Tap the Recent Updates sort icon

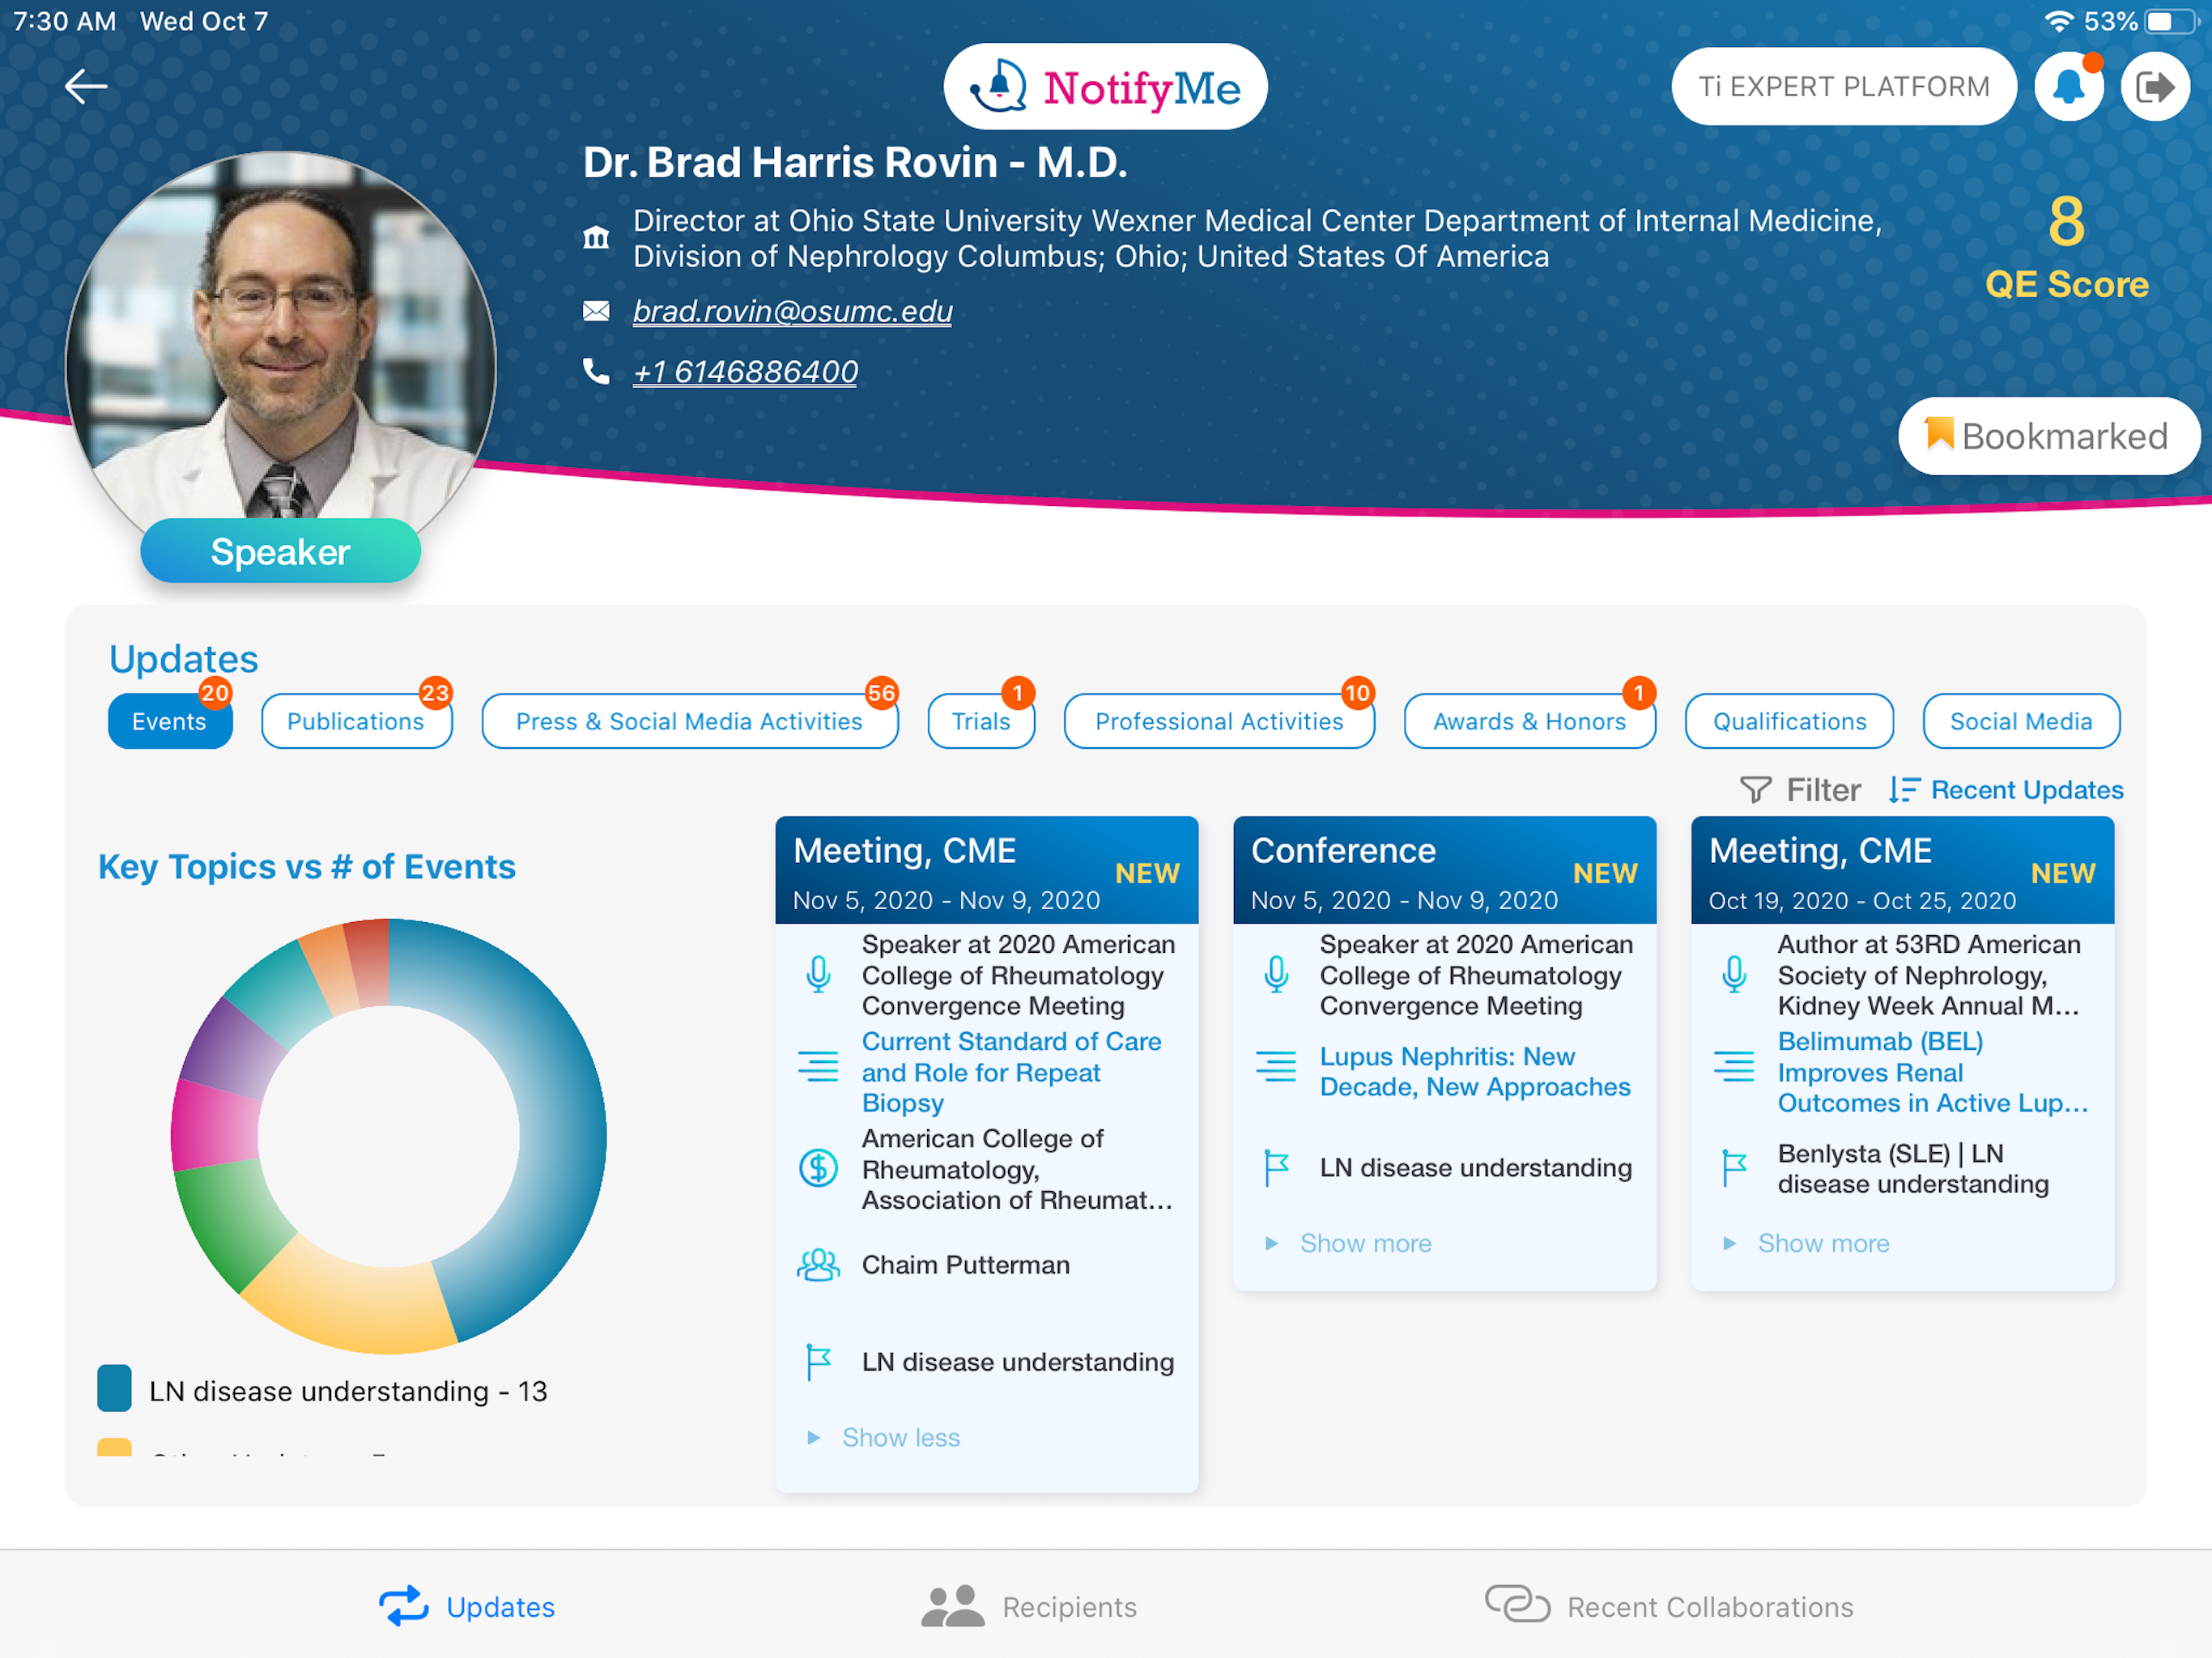coord(1904,790)
